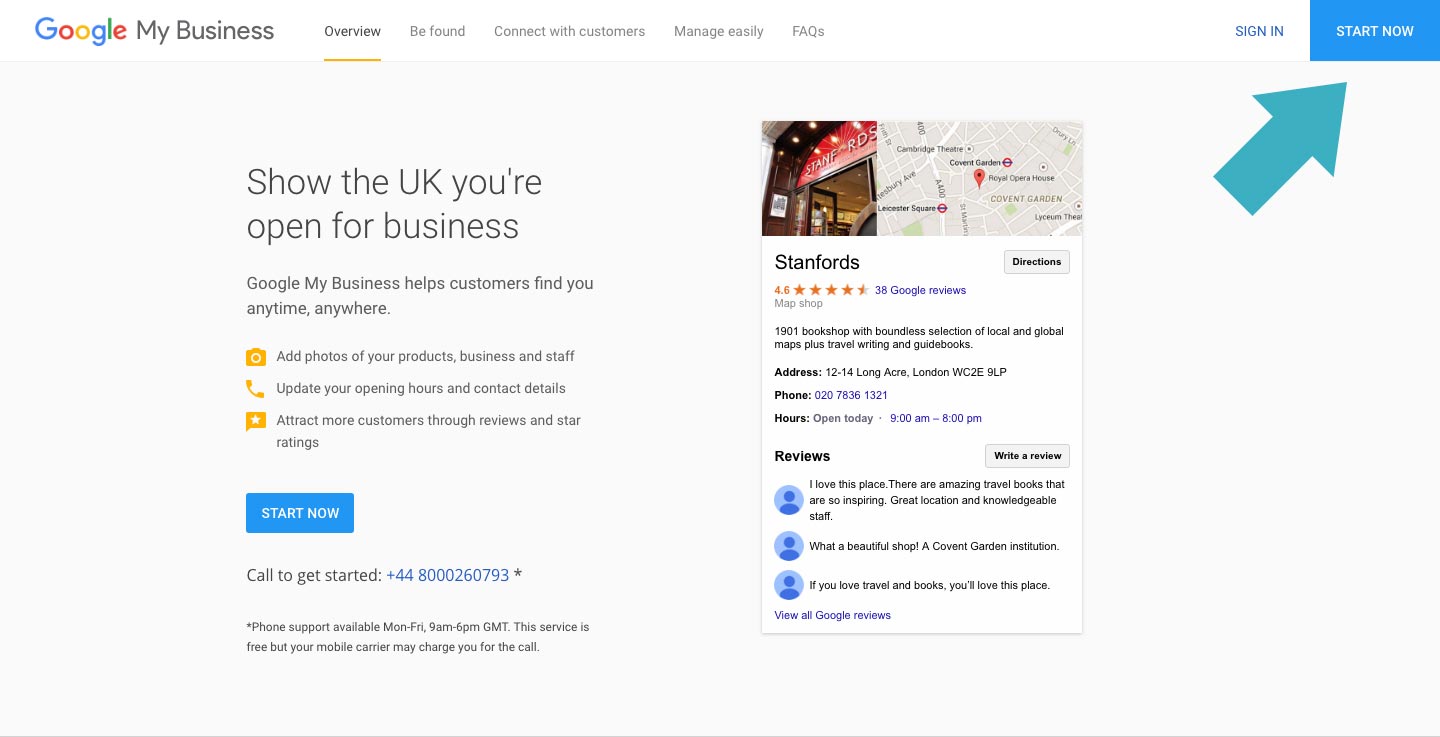The image size is (1440, 737).
Task: Select the Manage easily tab
Action: point(718,31)
